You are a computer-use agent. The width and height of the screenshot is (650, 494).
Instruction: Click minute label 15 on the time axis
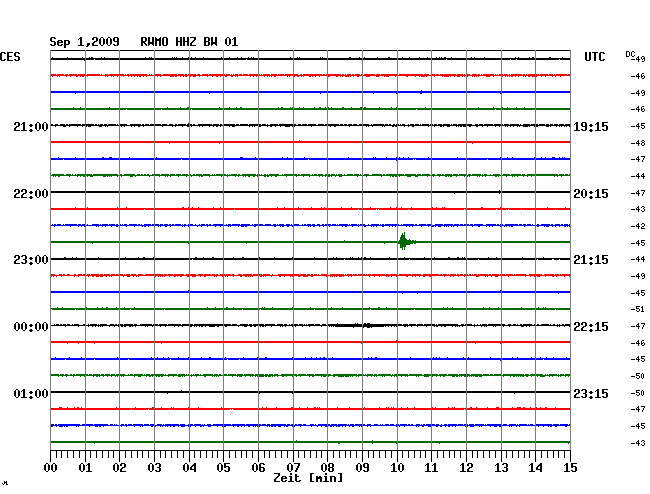point(570,468)
